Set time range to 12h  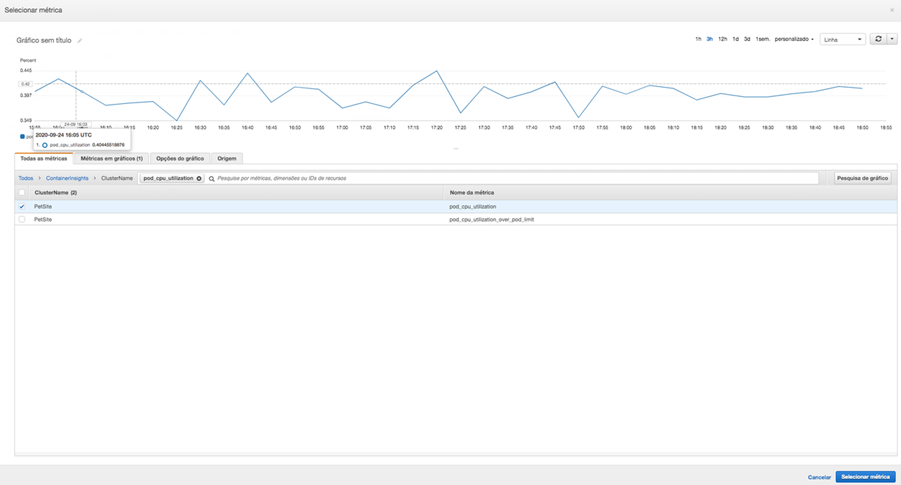coord(722,39)
